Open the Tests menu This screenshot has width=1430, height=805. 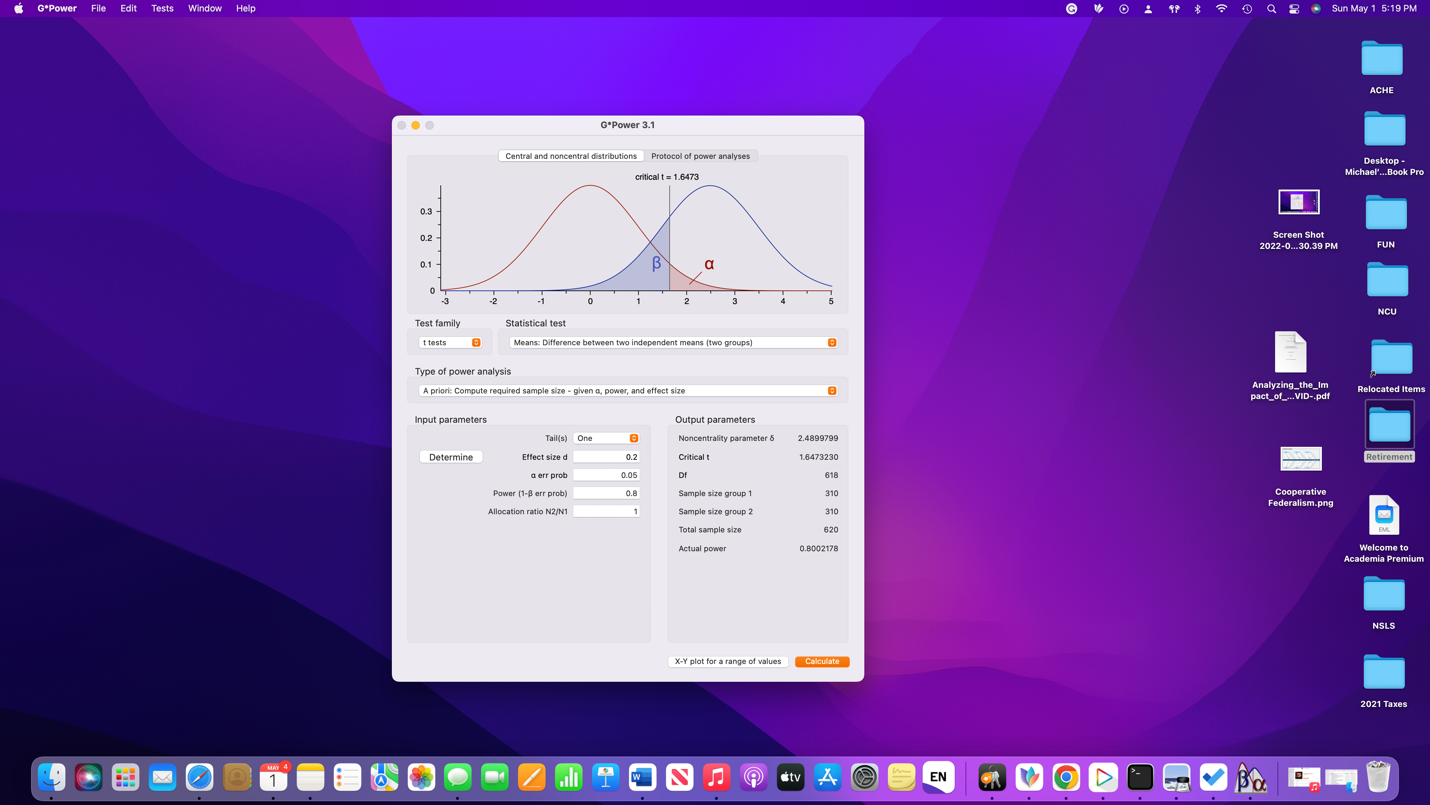pos(162,8)
